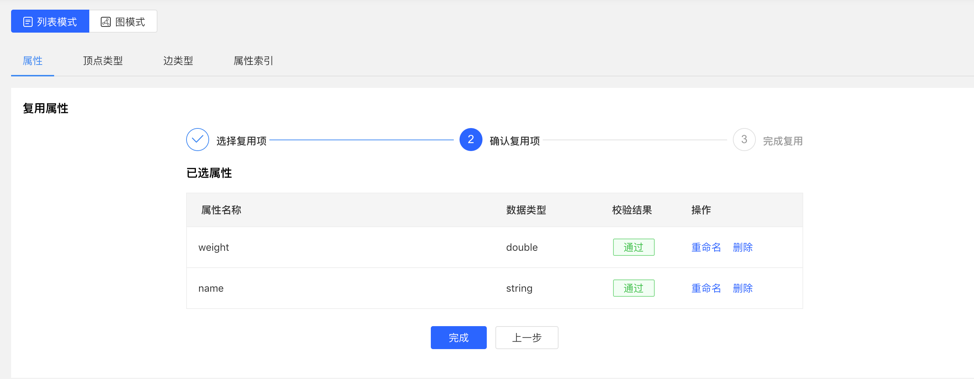This screenshot has height=379, width=974.
Task: Select the weight attribute name cell
Action: 214,247
